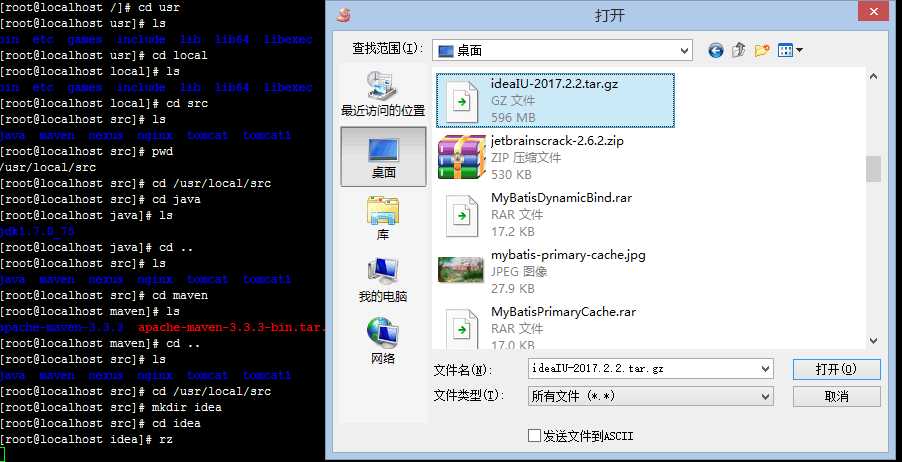Click the 'GZ 文件' type text

(513, 101)
